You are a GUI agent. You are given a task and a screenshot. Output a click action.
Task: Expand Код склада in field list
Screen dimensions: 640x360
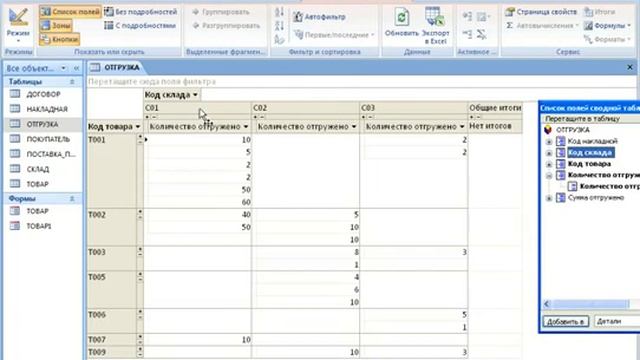click(x=549, y=153)
